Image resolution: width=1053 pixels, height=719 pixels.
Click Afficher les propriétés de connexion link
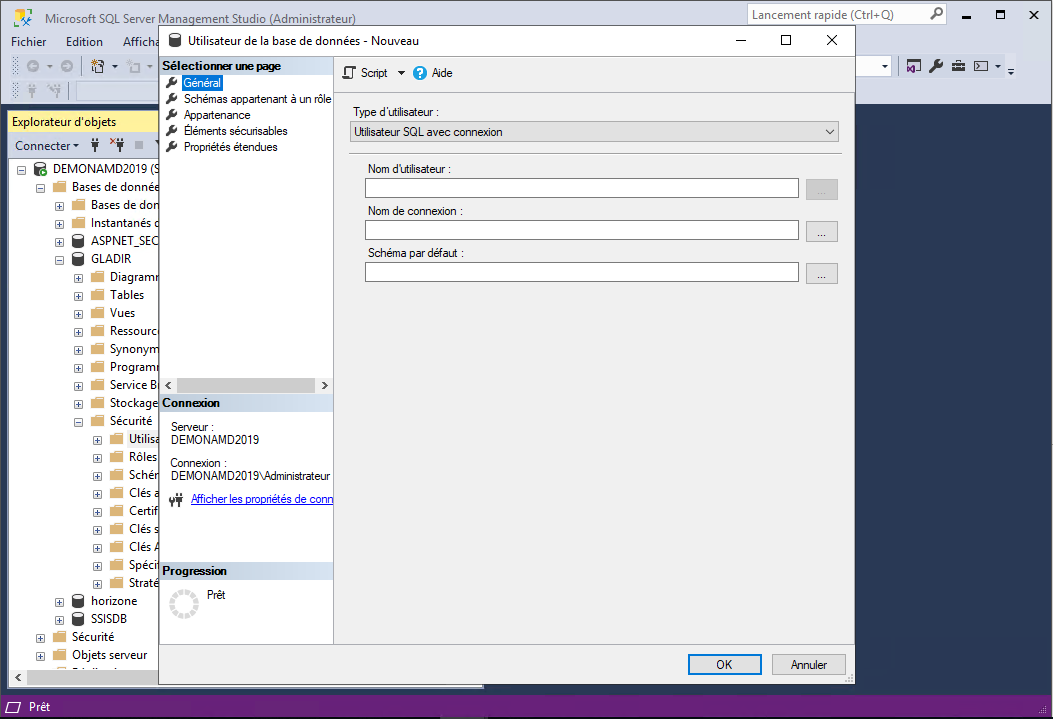[x=261, y=499]
